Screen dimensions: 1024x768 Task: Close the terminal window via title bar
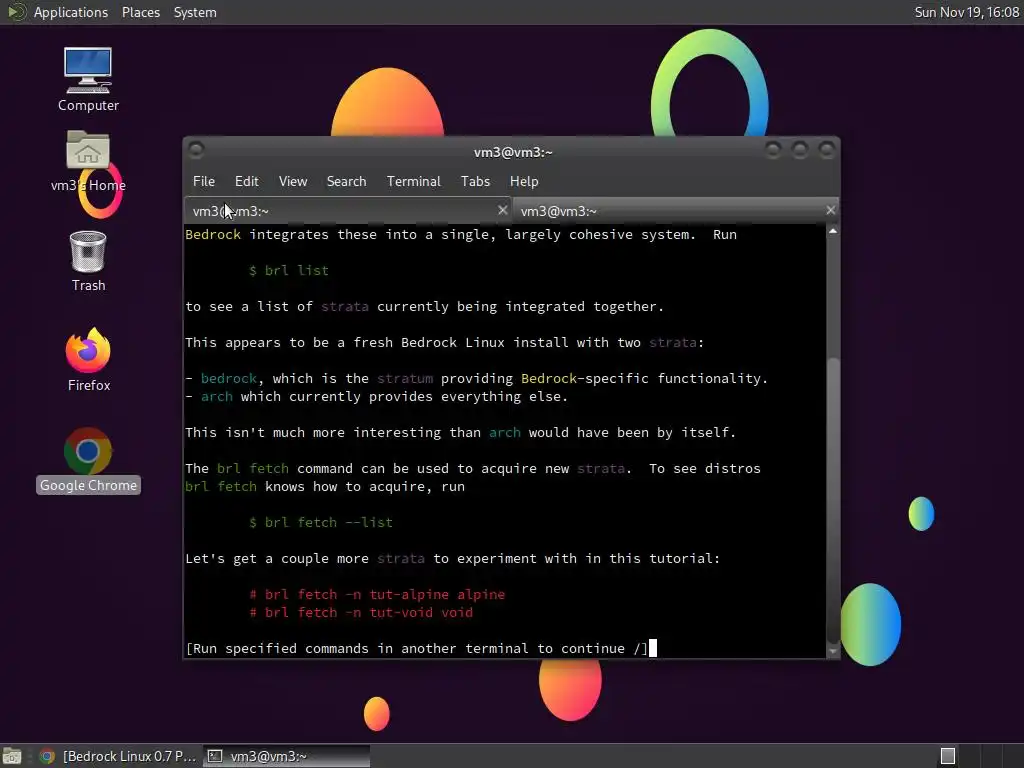826,151
